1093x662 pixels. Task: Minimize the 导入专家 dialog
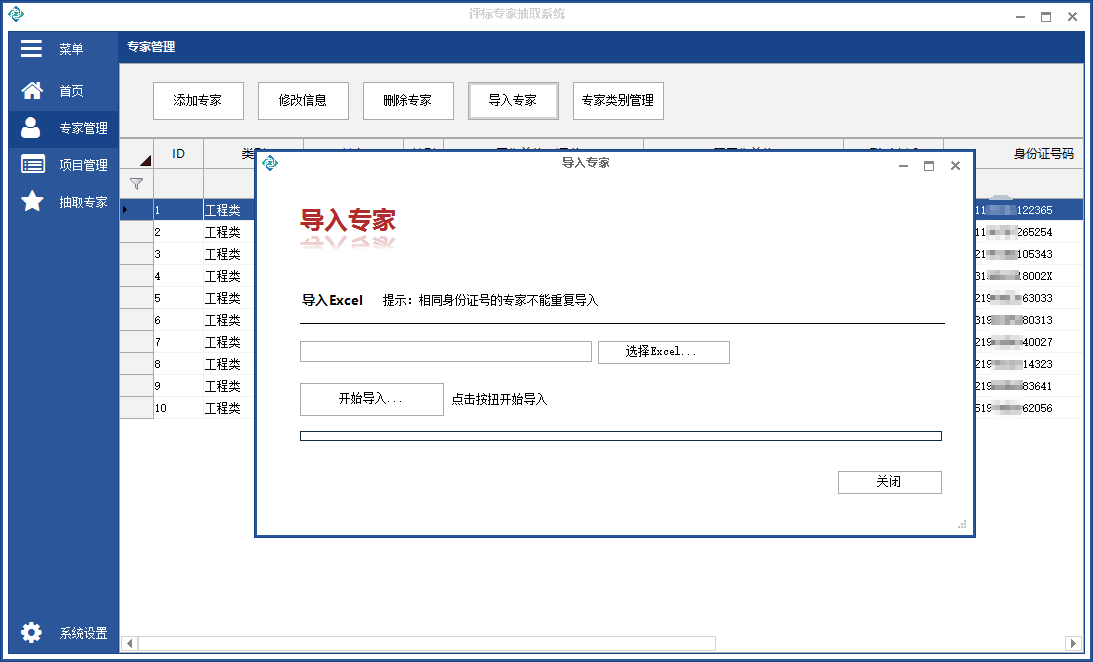(903, 165)
